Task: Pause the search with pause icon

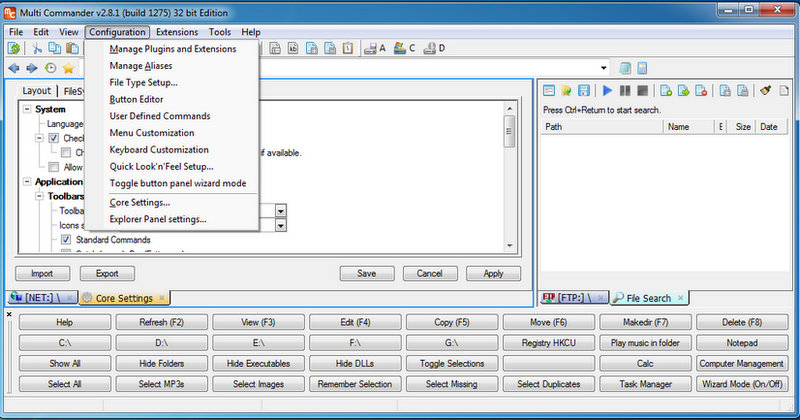Action: click(624, 91)
